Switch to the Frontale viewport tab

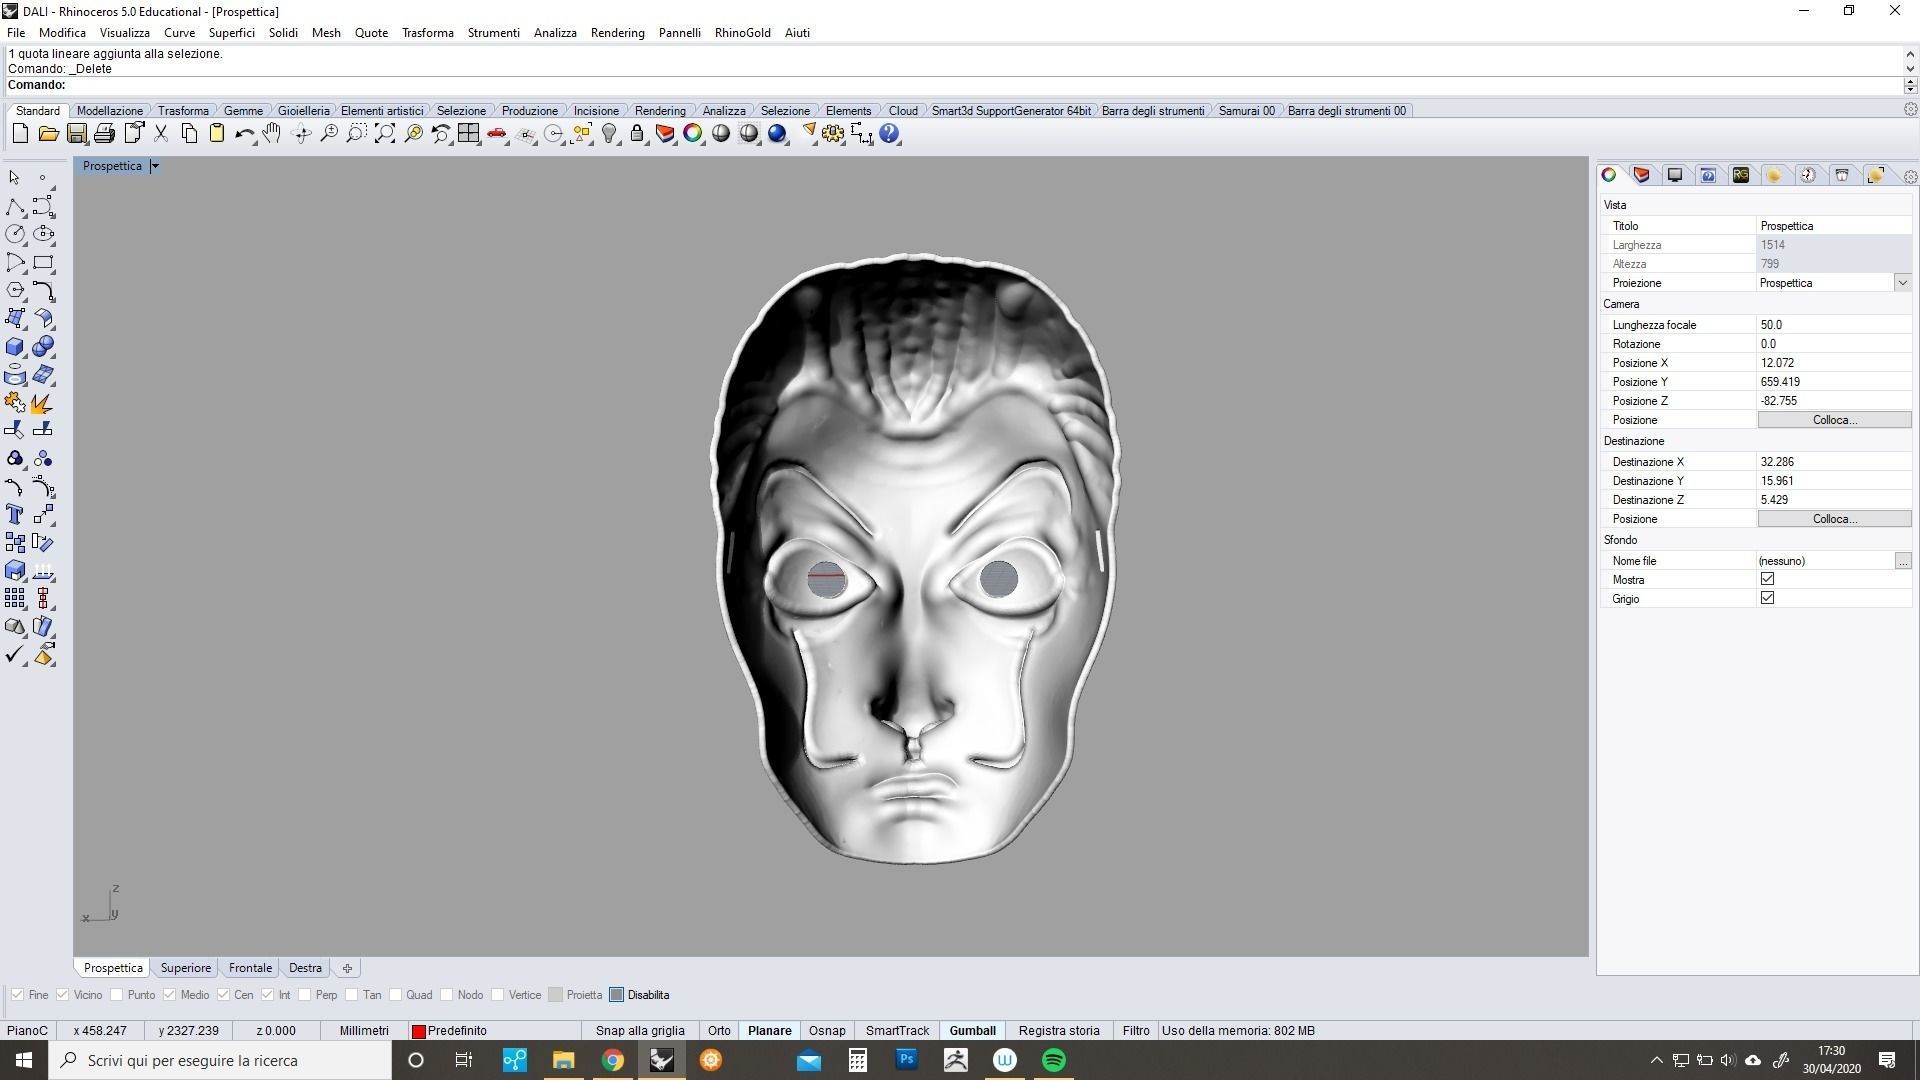[250, 968]
